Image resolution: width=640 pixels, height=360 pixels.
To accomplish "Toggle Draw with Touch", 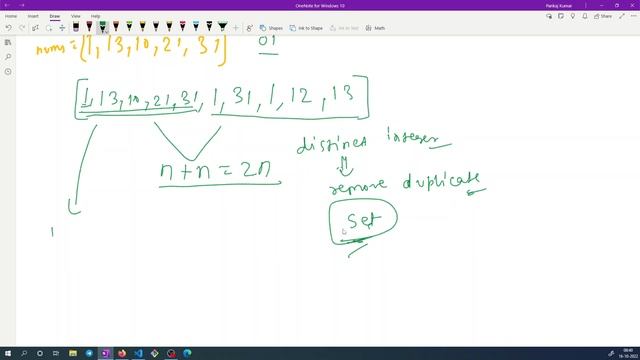I will coord(249,28).
